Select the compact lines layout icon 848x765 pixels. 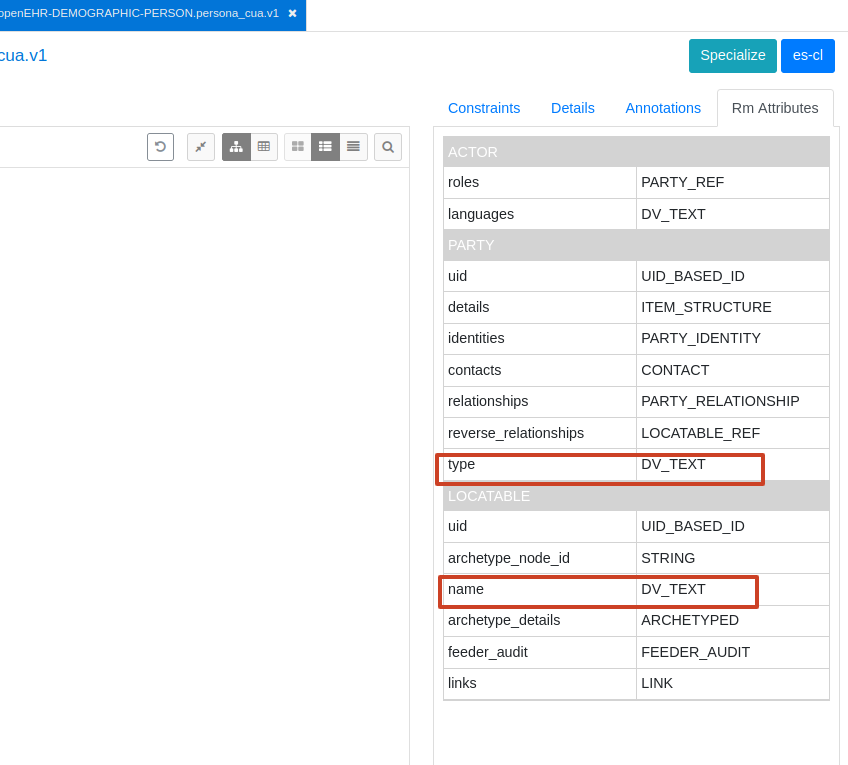click(353, 147)
